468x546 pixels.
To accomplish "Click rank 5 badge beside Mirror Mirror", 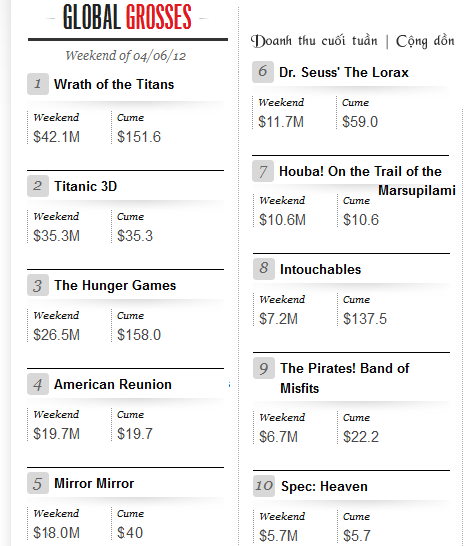I will [38, 483].
